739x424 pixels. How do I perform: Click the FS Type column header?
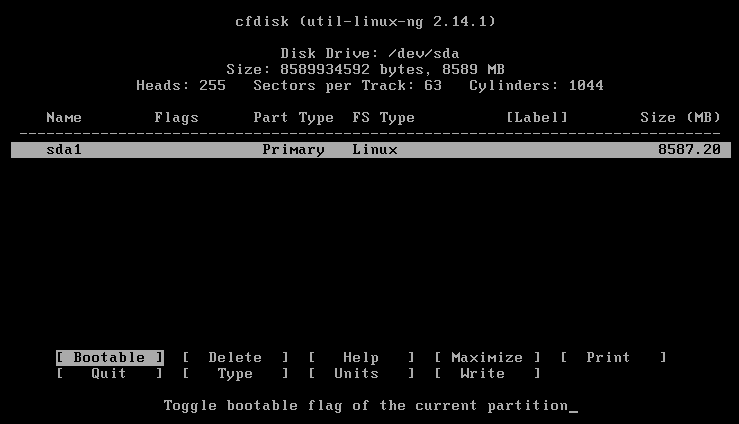383,117
